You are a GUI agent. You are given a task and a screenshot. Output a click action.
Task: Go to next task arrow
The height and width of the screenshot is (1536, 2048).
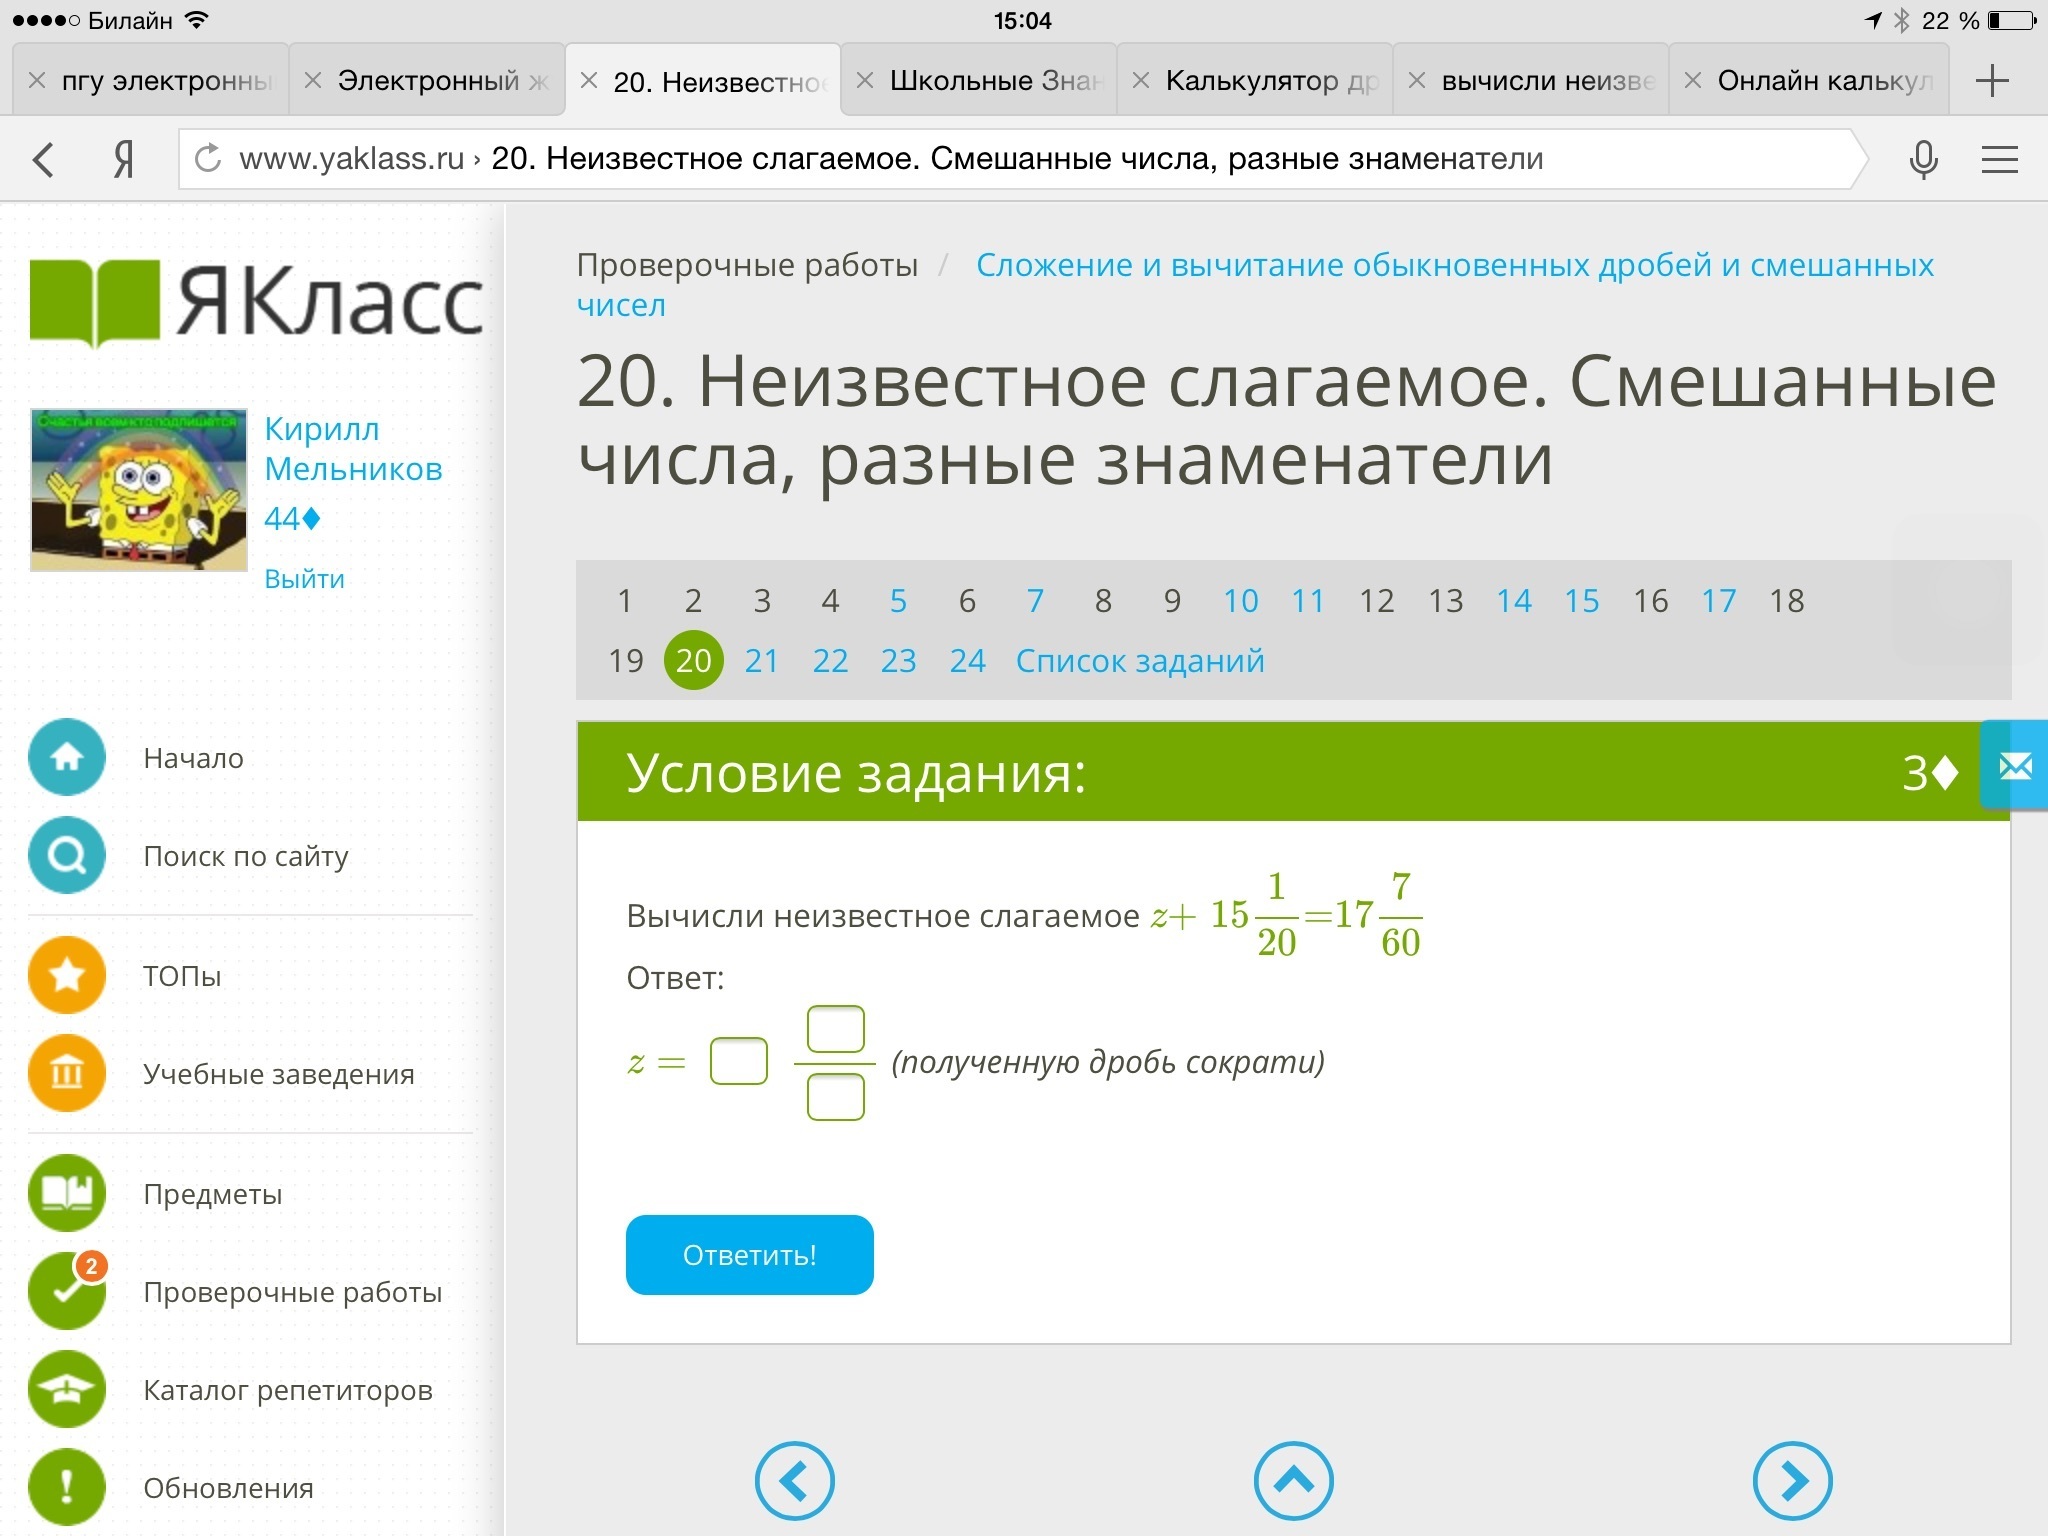click(x=1792, y=1481)
